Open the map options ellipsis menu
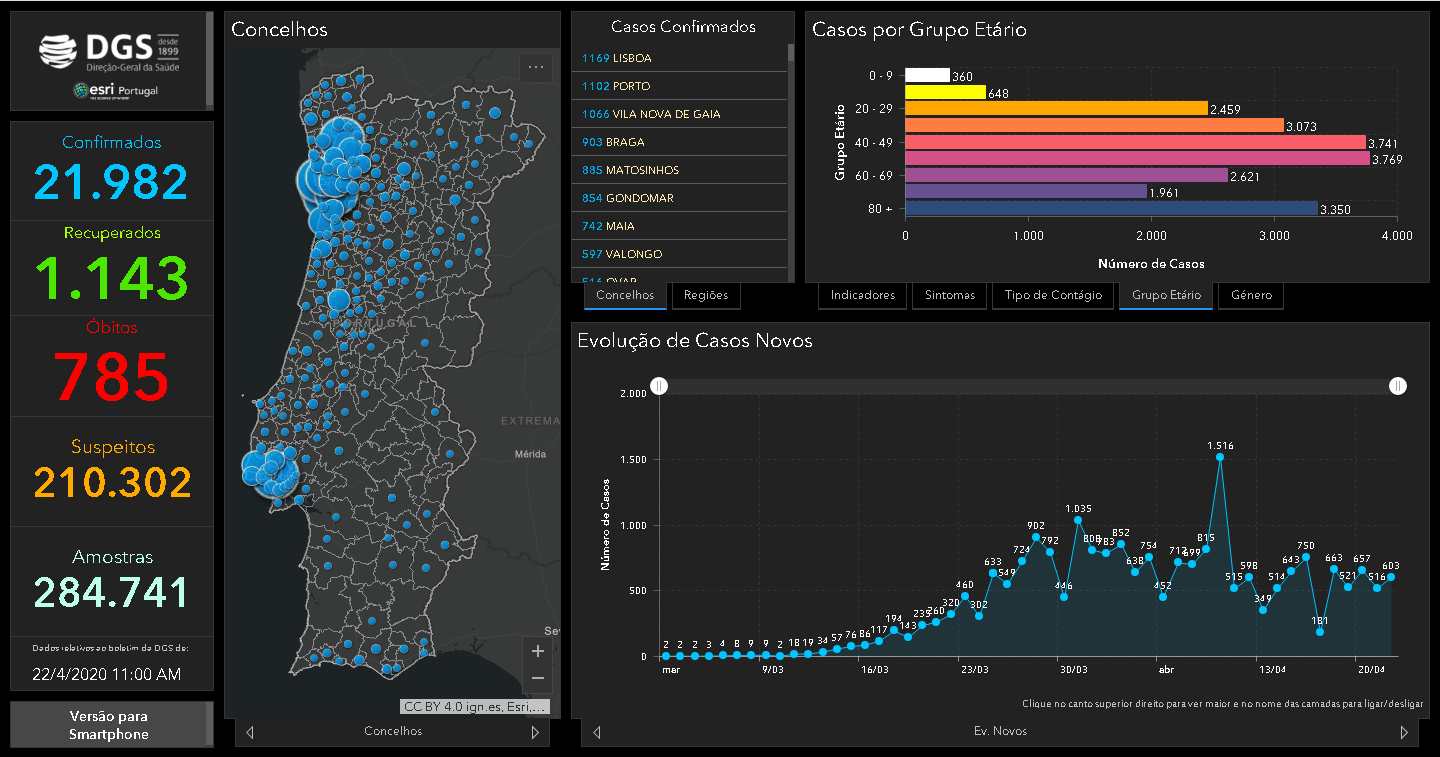1440x757 pixels. (535, 68)
